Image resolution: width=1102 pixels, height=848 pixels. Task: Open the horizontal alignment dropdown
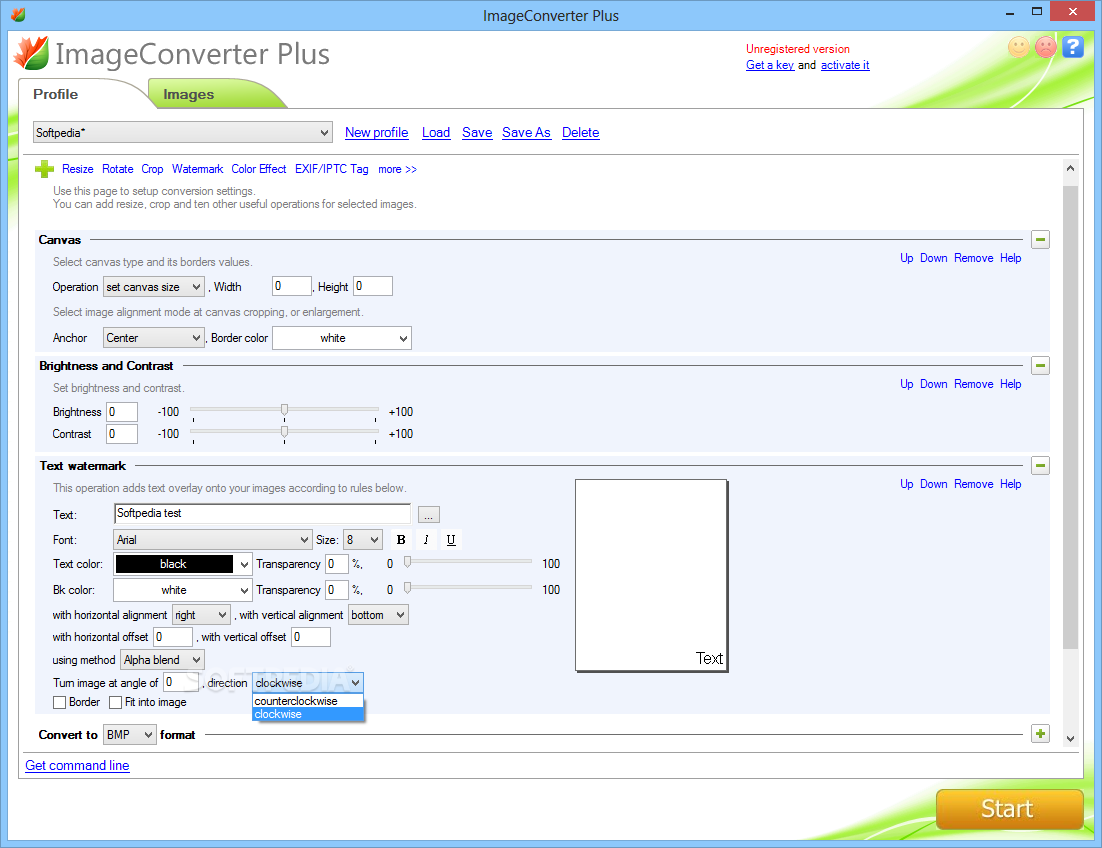202,615
